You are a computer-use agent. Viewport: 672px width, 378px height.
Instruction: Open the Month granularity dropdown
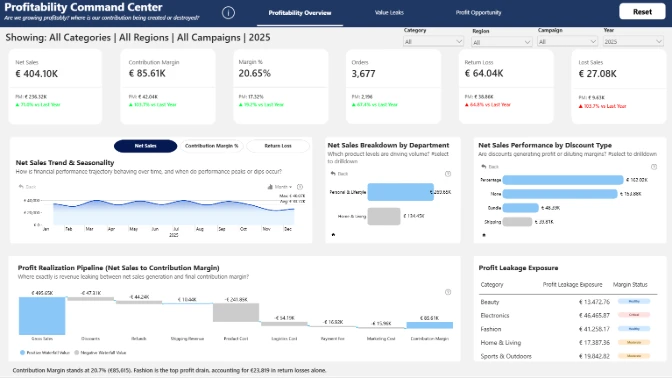coord(280,187)
